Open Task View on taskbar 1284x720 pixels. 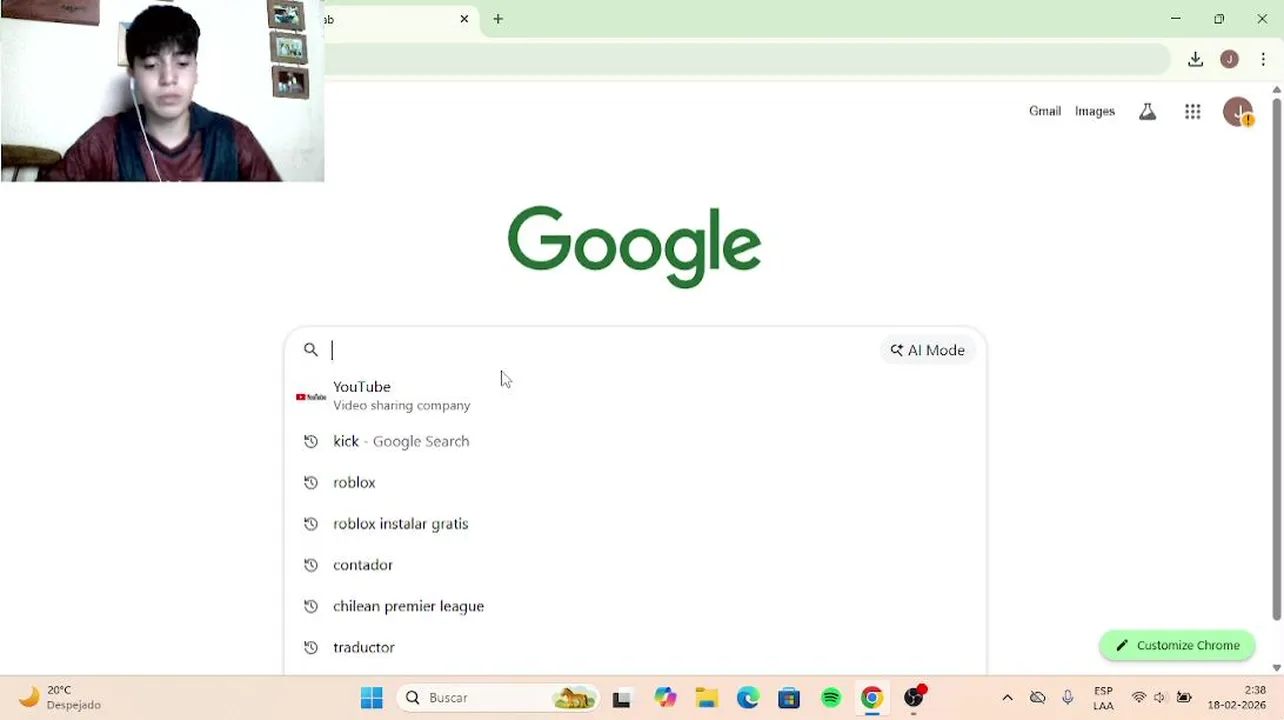pos(621,698)
